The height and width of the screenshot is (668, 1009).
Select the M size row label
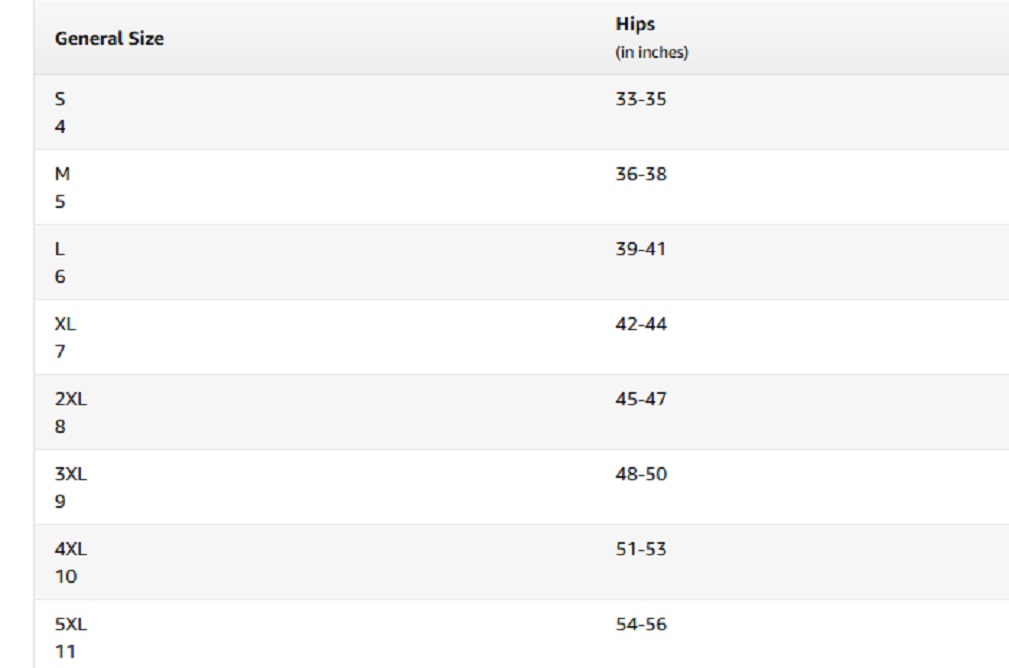tap(61, 175)
